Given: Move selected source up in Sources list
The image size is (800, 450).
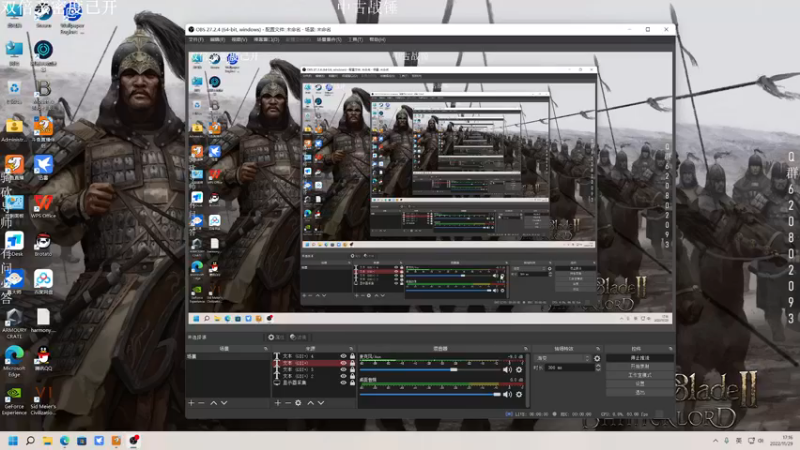Looking at the screenshot, I should tap(310, 403).
